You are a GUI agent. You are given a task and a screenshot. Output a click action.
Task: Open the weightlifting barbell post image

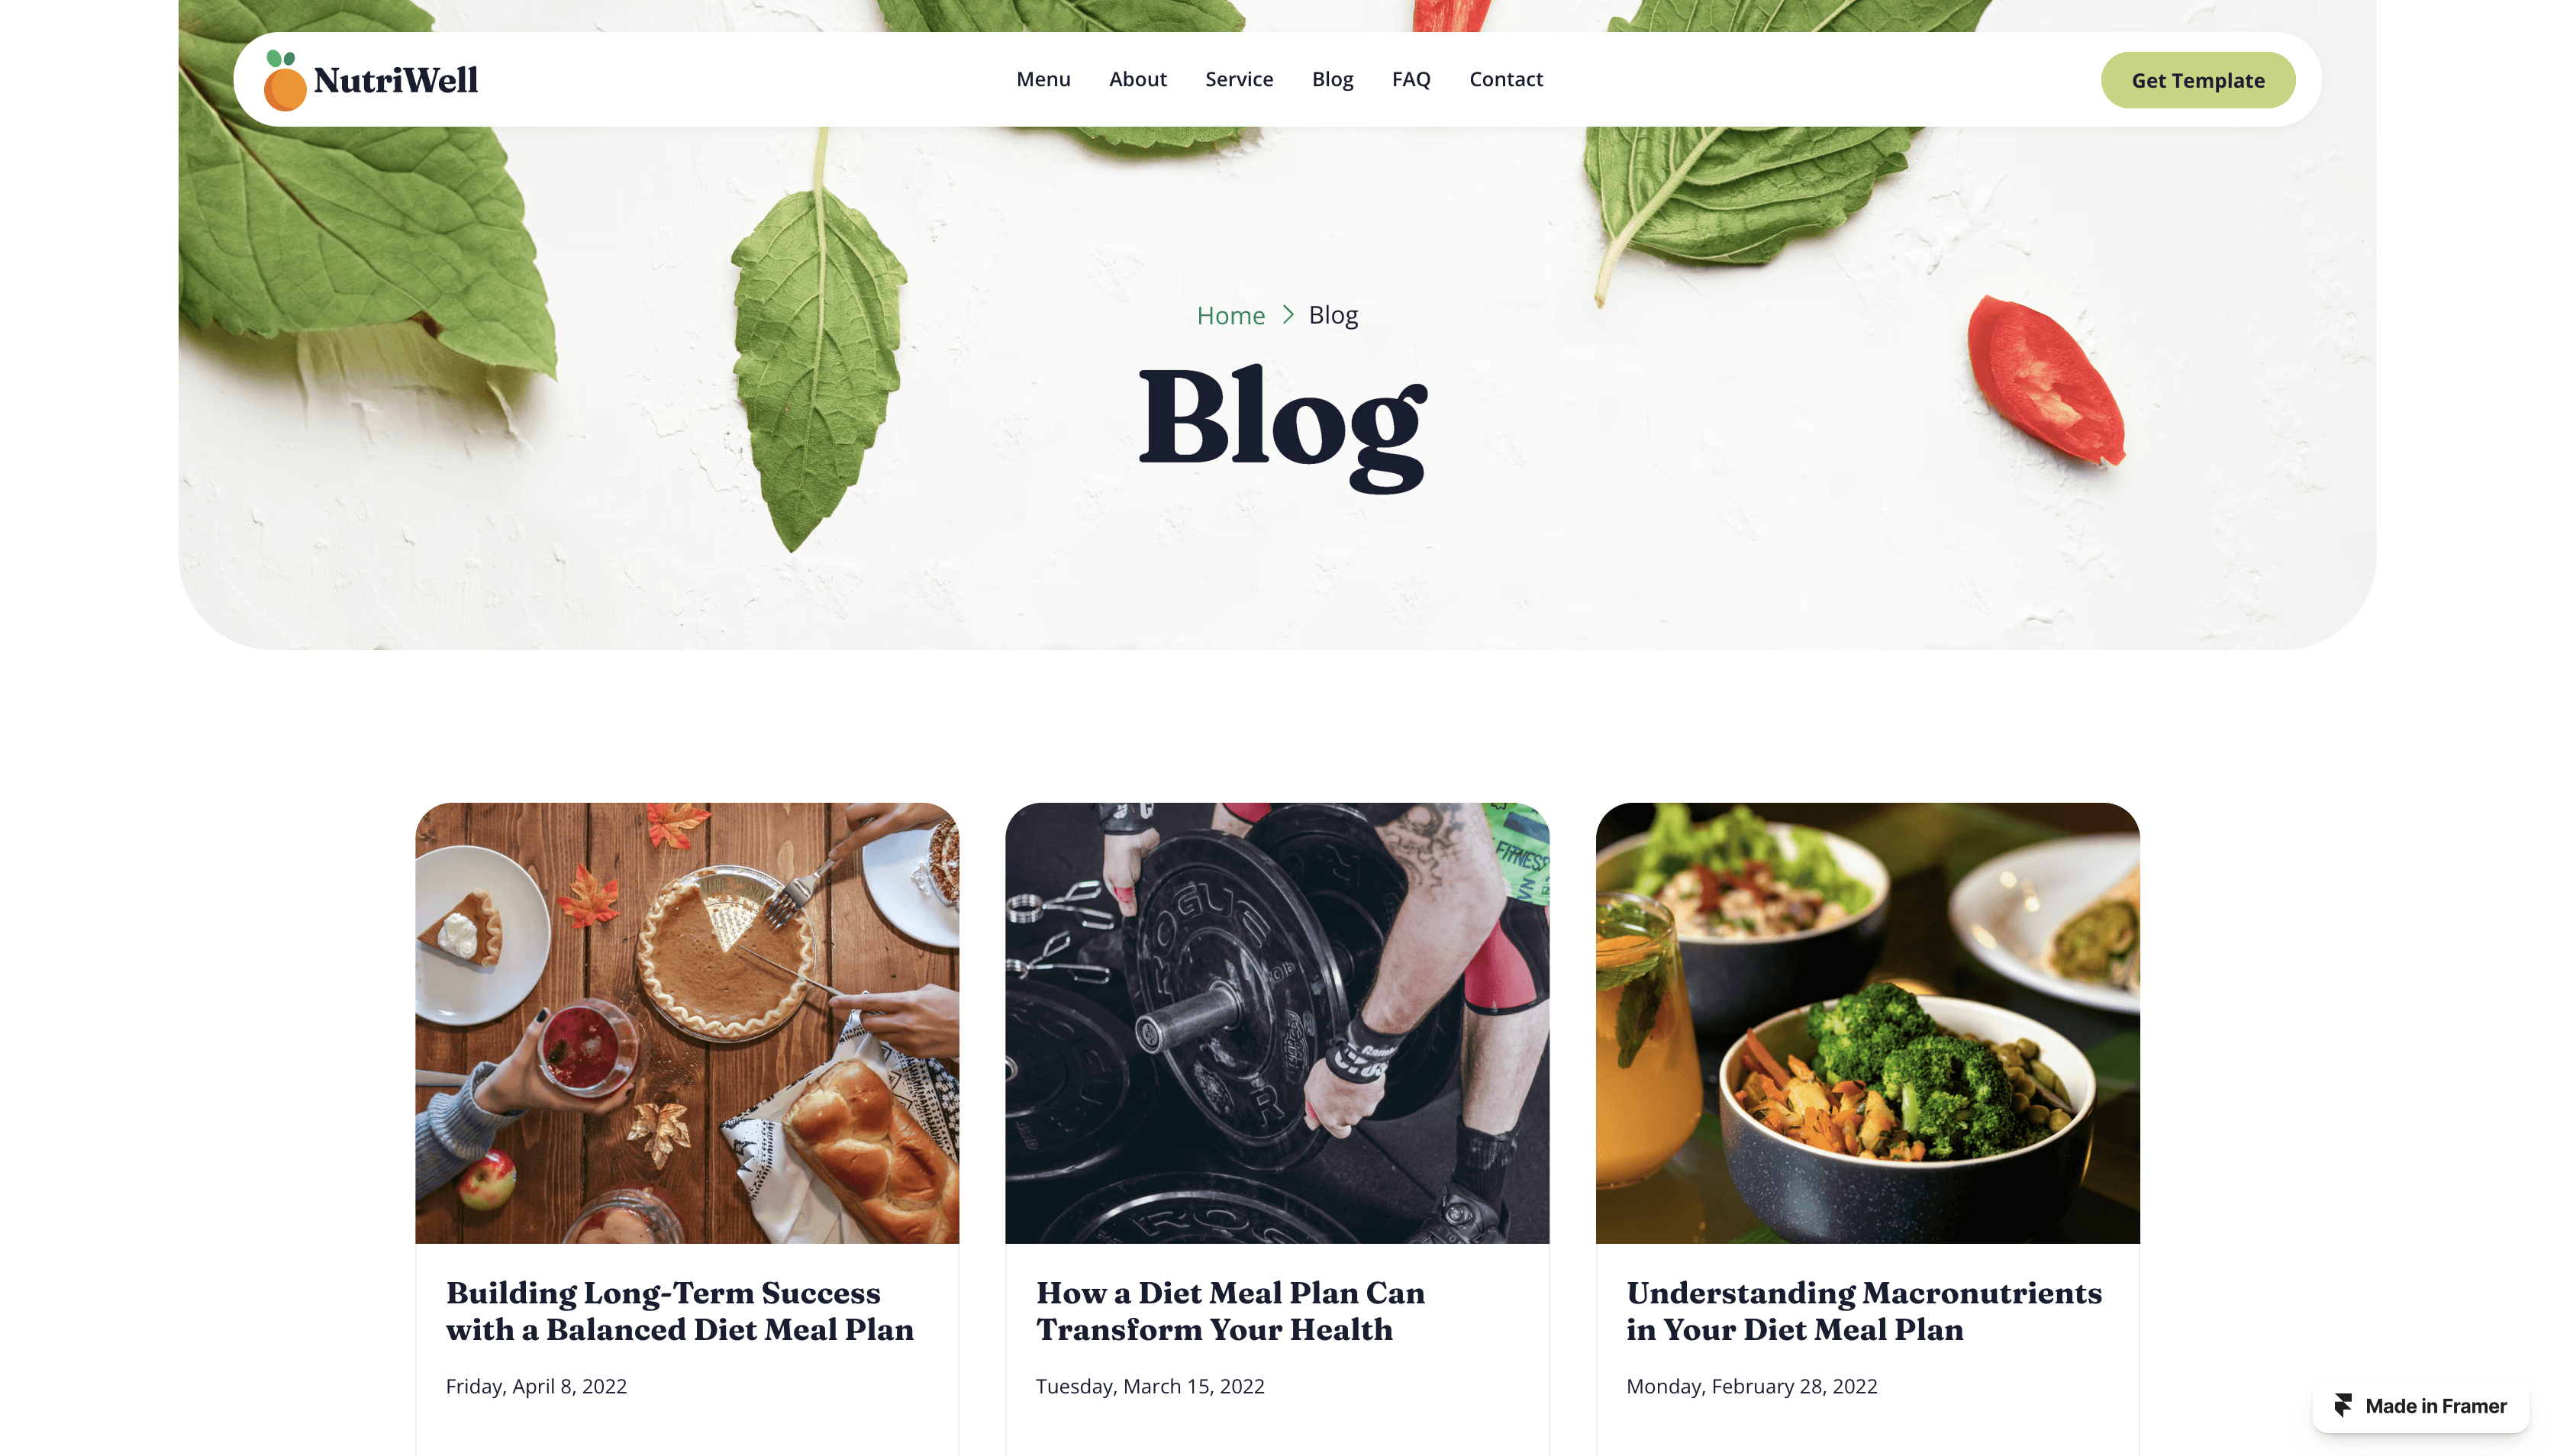pos(1277,1023)
